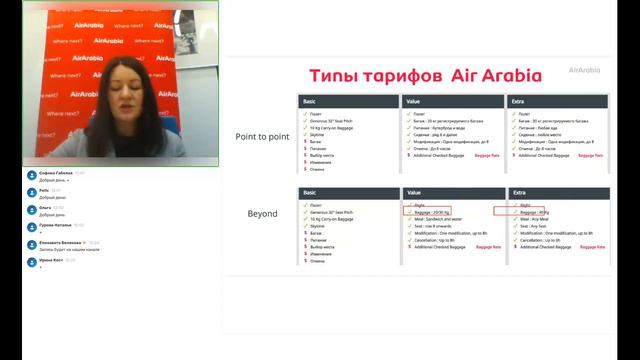Click 'Seat : row 8 onwards' line

click(433, 226)
